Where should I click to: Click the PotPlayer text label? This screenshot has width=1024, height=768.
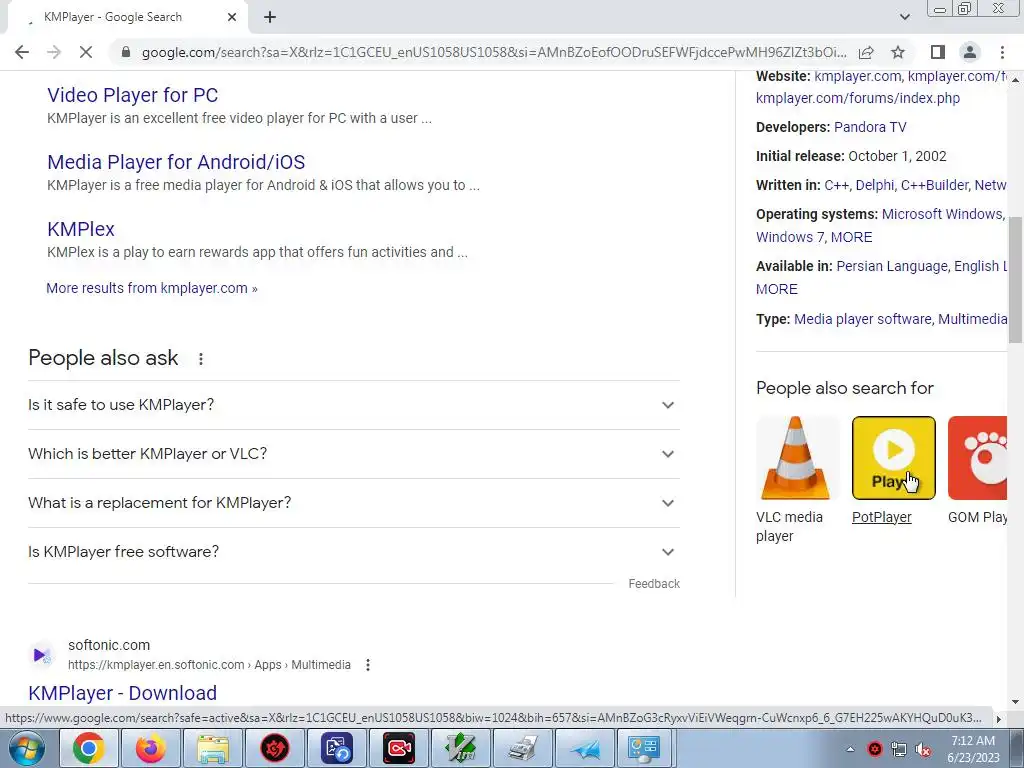[882, 517]
